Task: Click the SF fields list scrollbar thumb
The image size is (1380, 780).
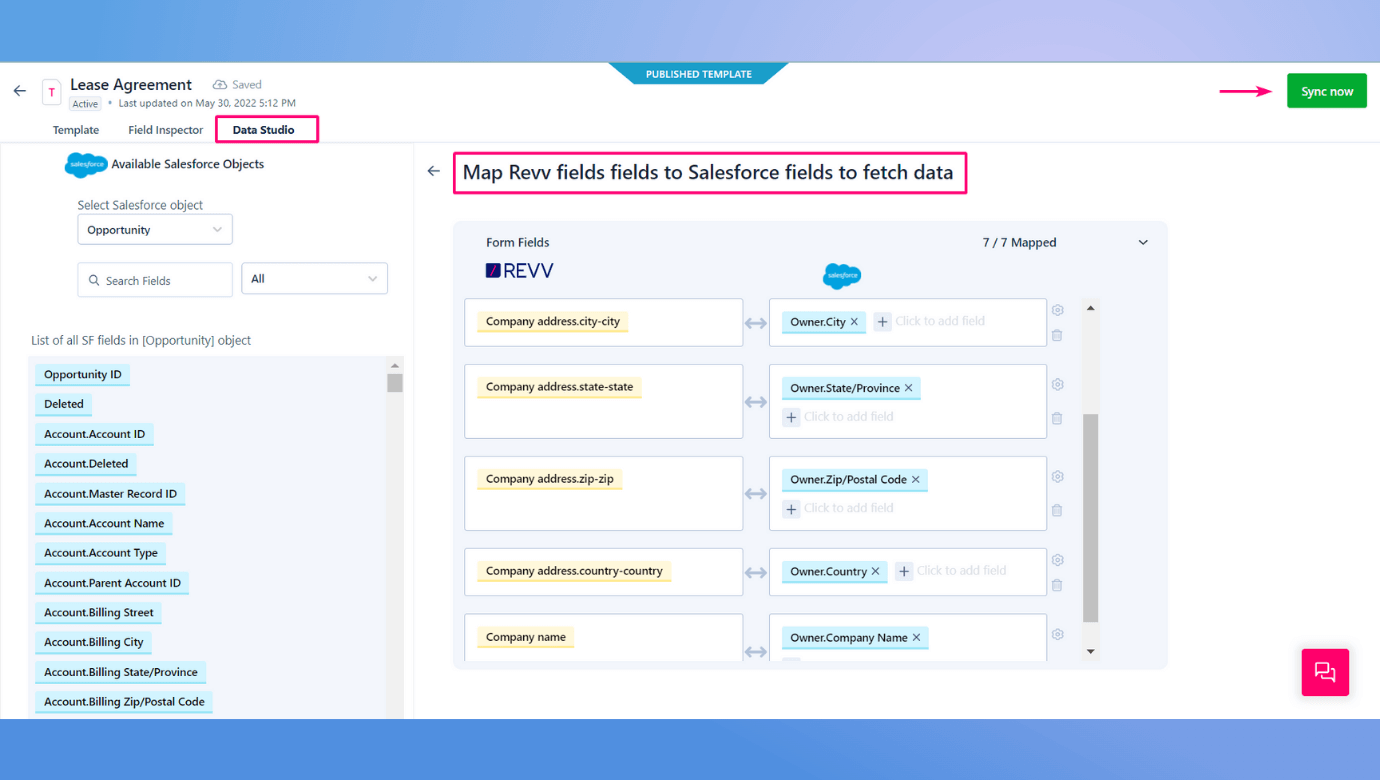Action: pyautogui.click(x=395, y=383)
